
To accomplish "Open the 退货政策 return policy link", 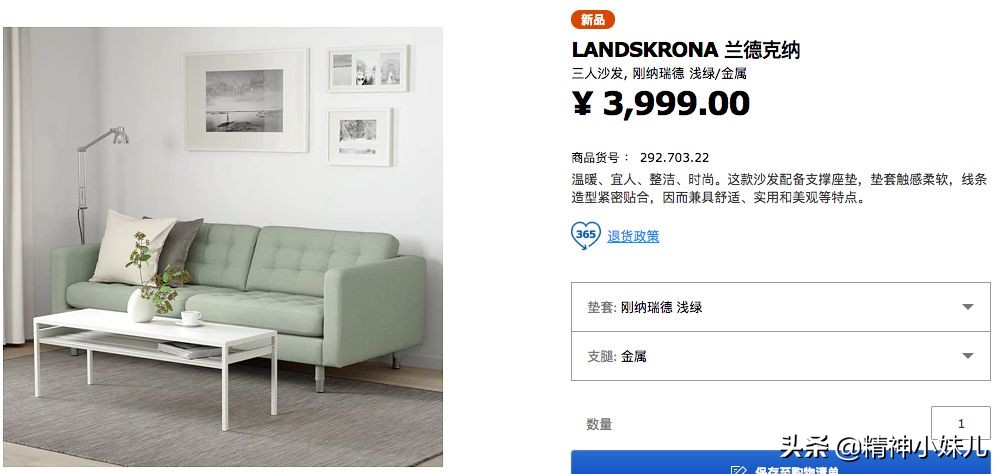I will [x=633, y=237].
